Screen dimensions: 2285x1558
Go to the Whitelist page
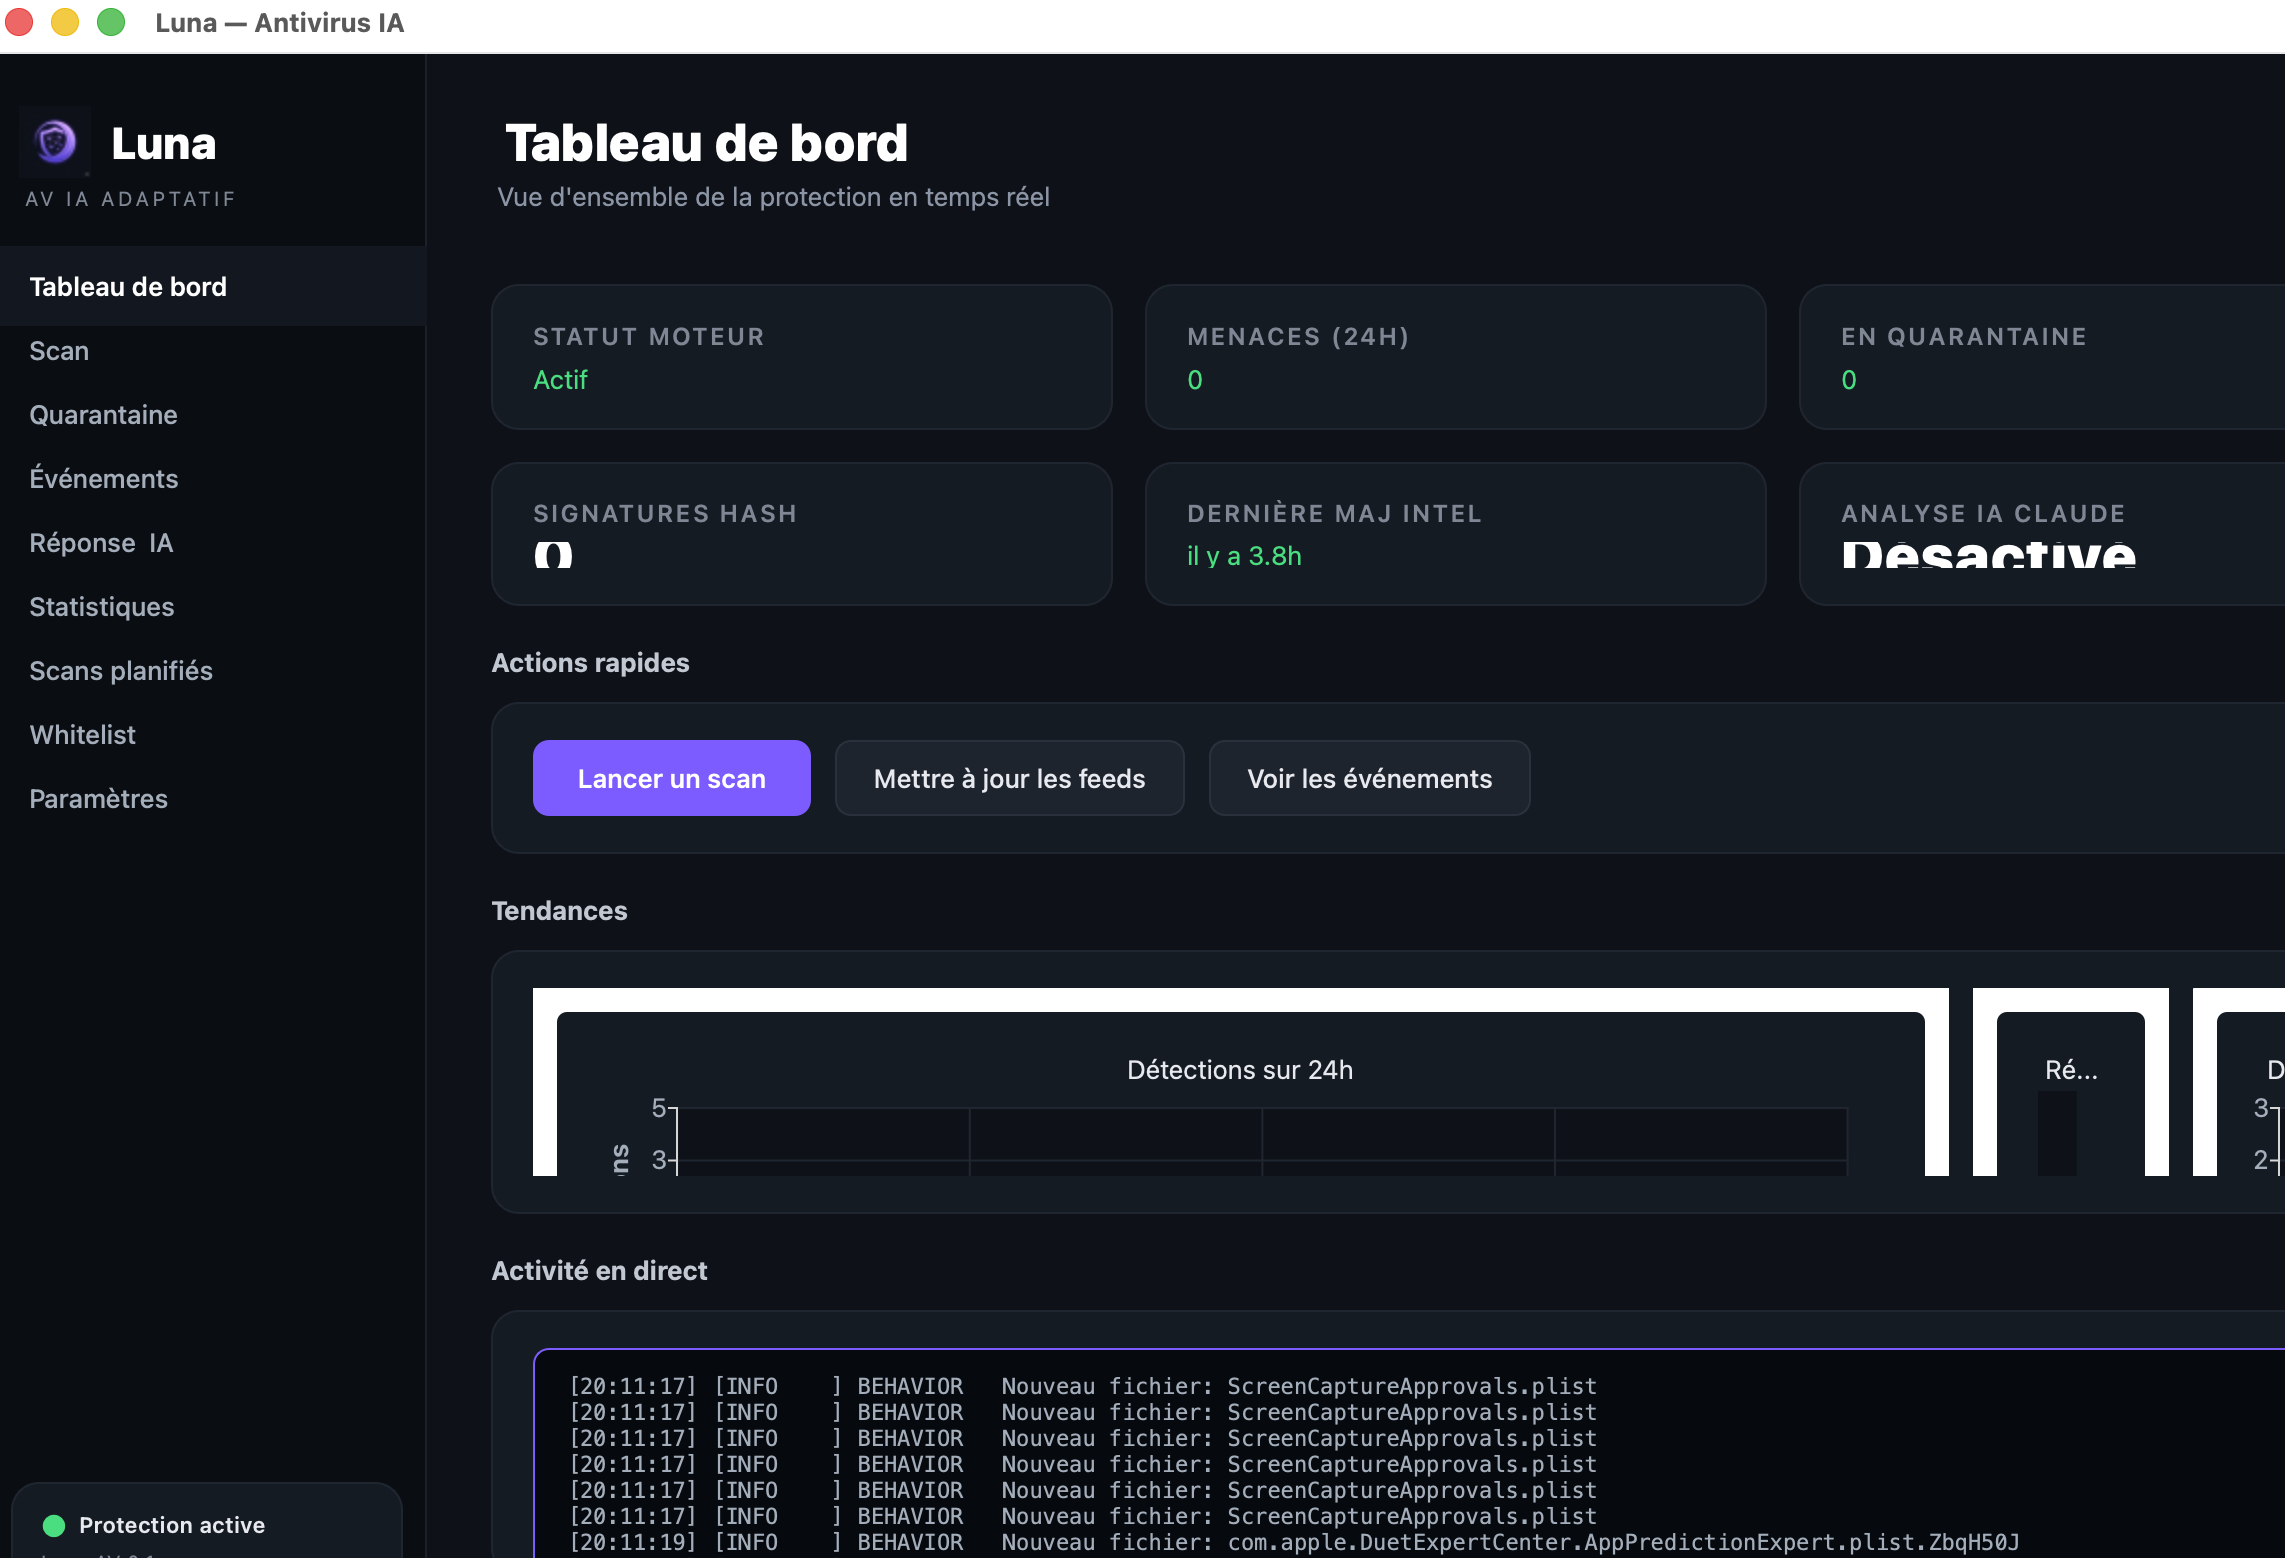[213, 735]
